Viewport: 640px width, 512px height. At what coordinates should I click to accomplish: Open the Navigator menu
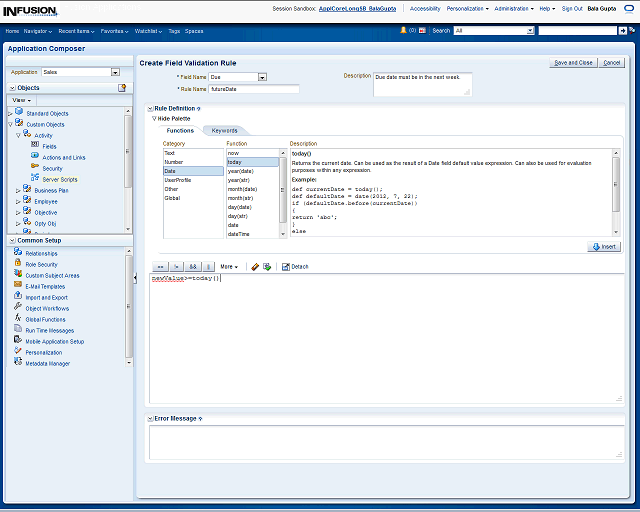[39, 31]
